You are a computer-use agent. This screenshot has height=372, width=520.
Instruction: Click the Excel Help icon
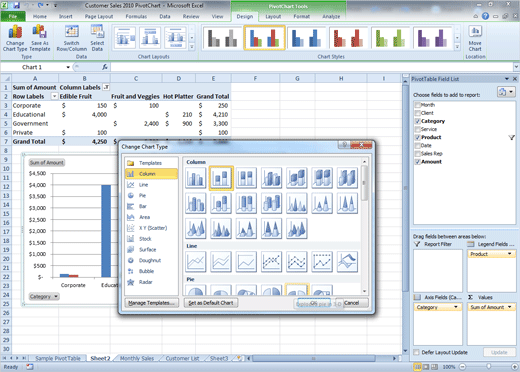click(485, 16)
